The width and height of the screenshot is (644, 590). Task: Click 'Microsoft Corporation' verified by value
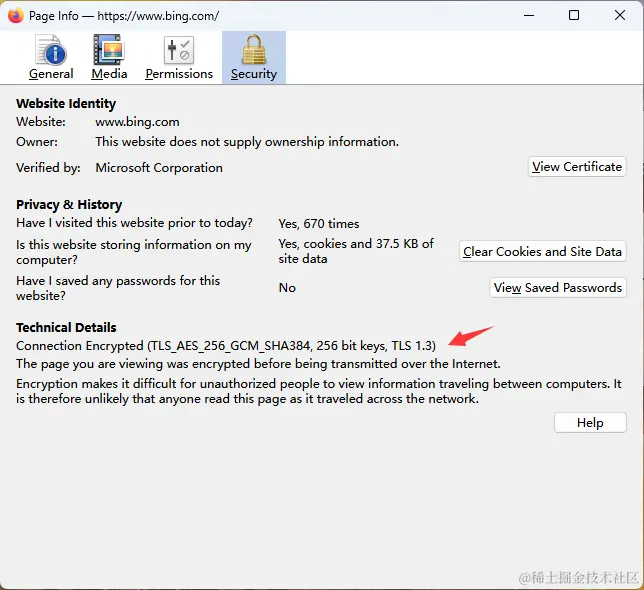[159, 168]
